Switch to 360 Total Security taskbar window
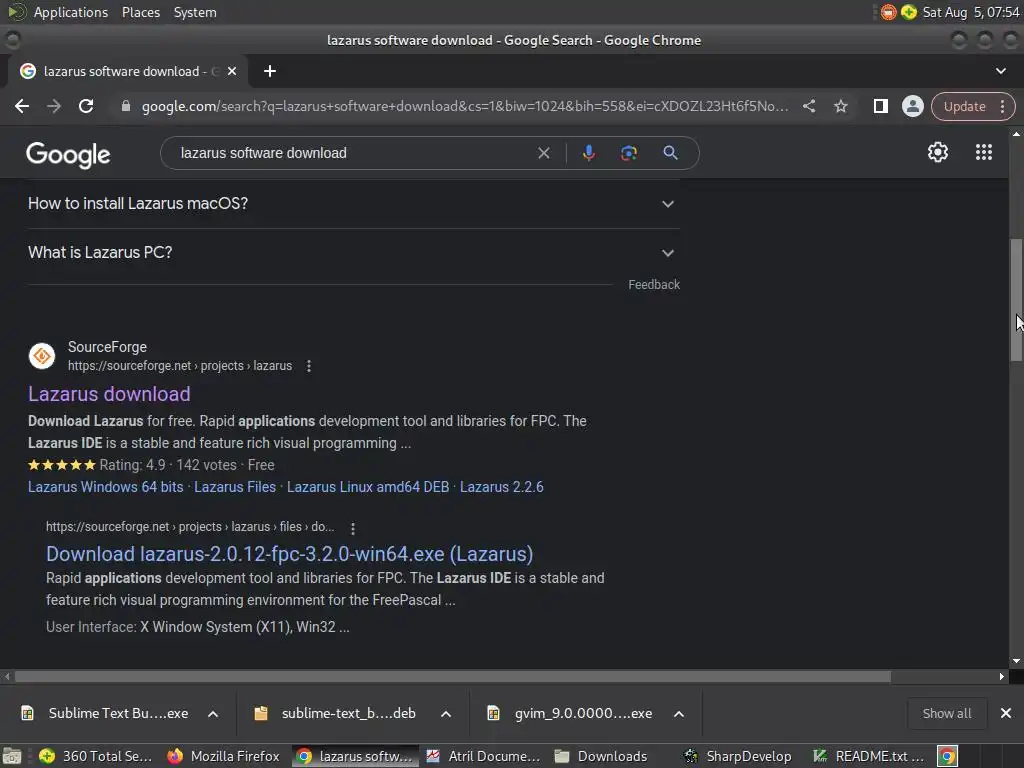Screen dimensions: 1024x768 pyautogui.click(x=95, y=756)
